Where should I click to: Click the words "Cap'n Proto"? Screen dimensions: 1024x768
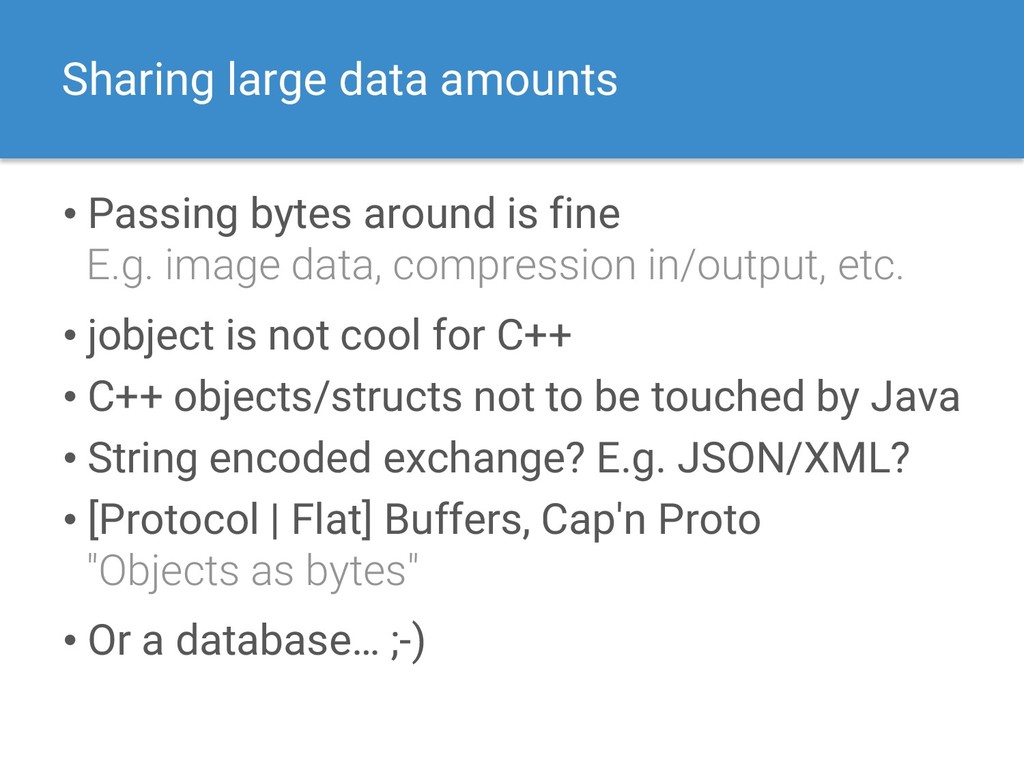click(x=651, y=520)
